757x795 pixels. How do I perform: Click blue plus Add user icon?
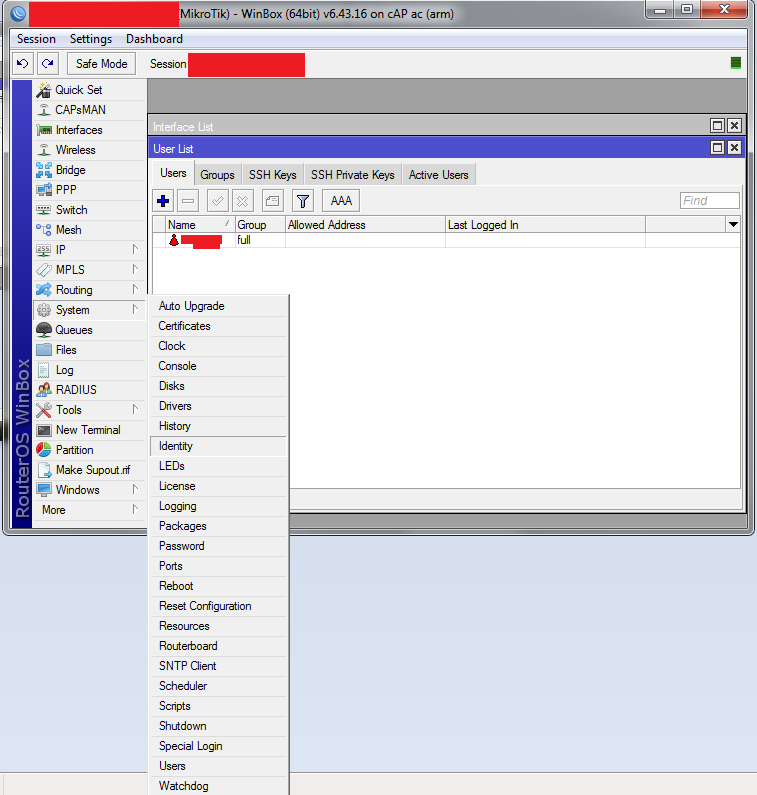pos(163,201)
